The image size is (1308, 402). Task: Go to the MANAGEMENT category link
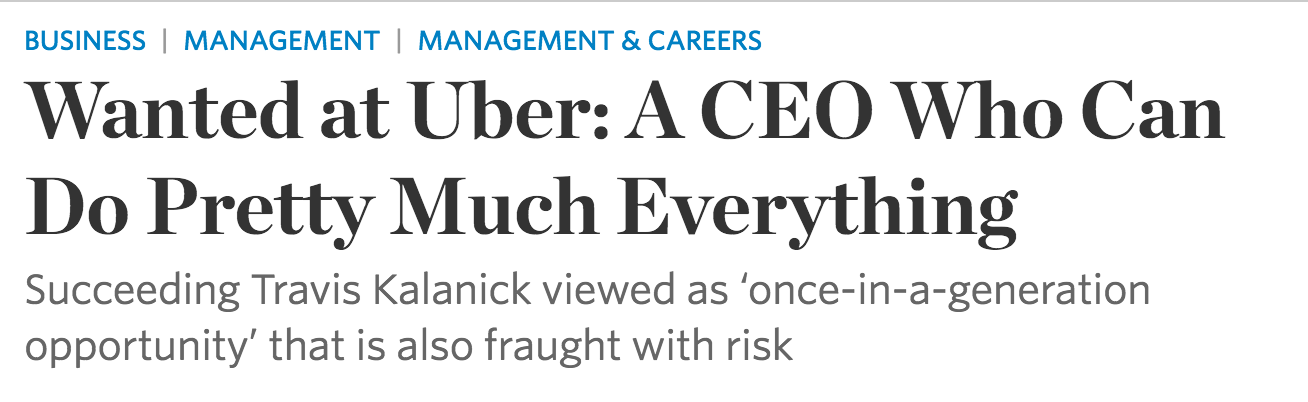click(x=282, y=41)
